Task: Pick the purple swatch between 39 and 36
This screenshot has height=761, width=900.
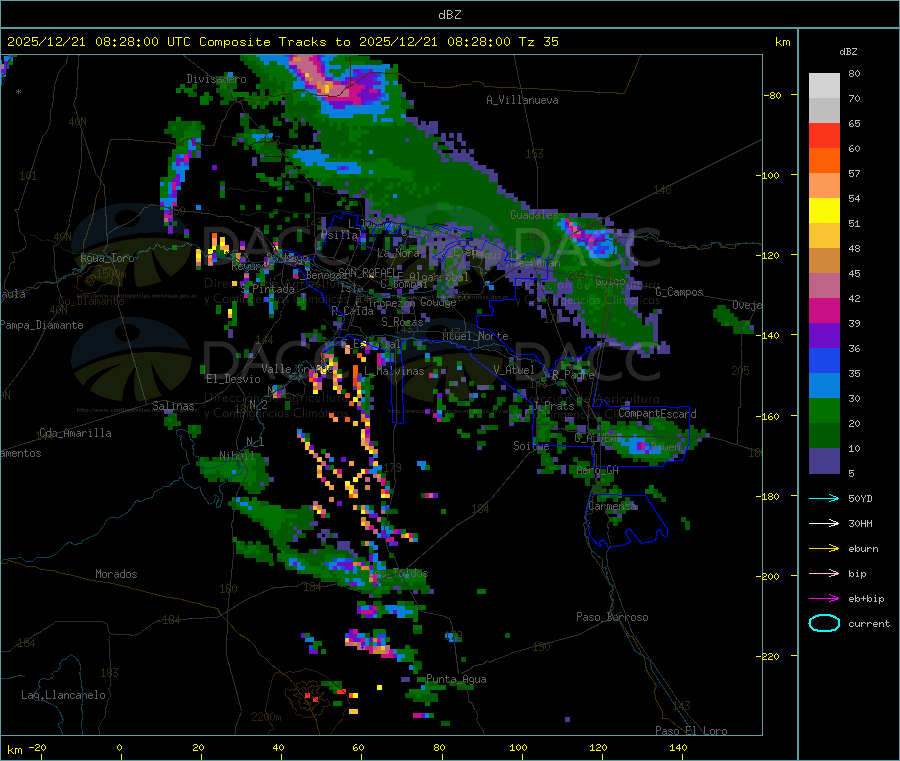Action: tap(824, 336)
